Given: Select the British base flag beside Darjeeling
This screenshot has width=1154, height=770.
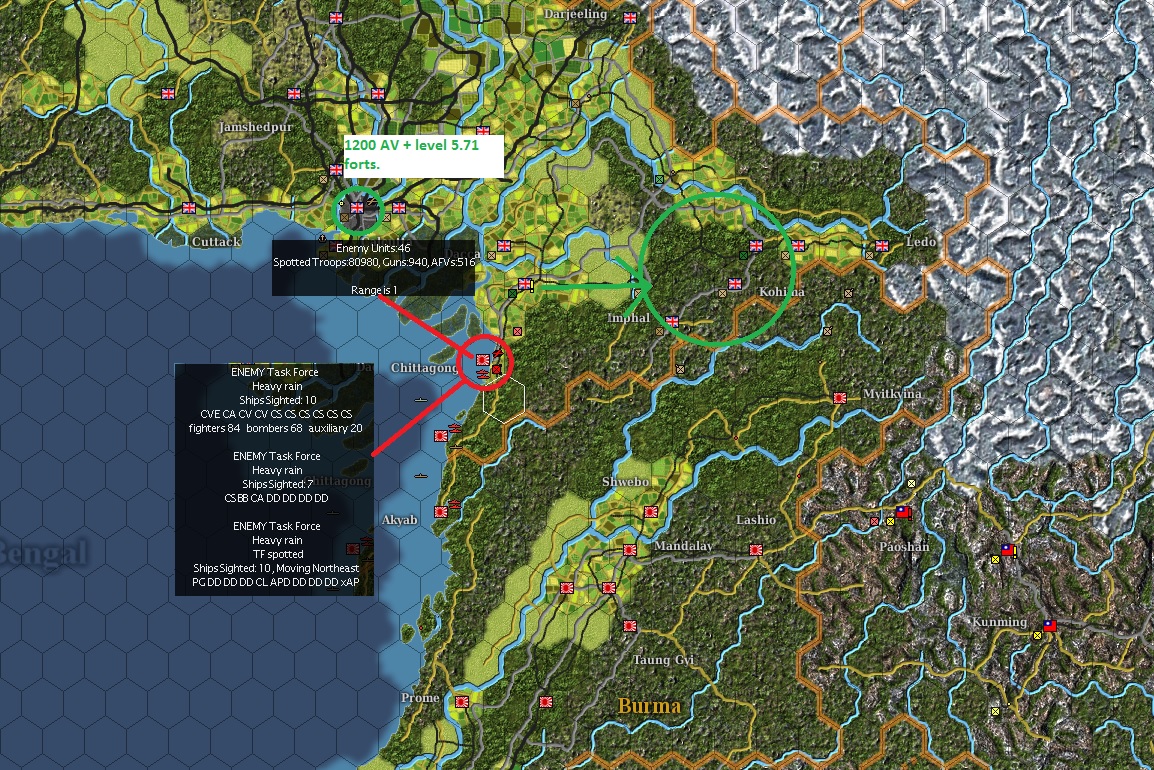Looking at the screenshot, I should pos(630,18).
